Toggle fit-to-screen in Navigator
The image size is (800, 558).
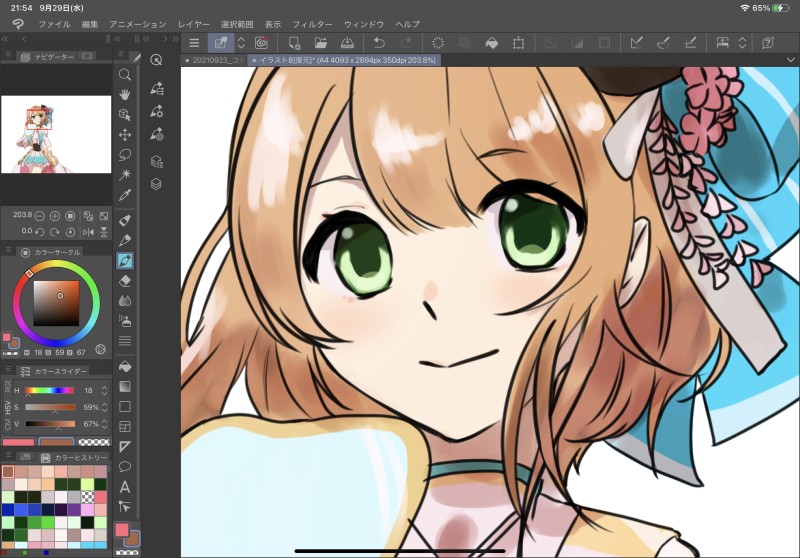tap(104, 216)
